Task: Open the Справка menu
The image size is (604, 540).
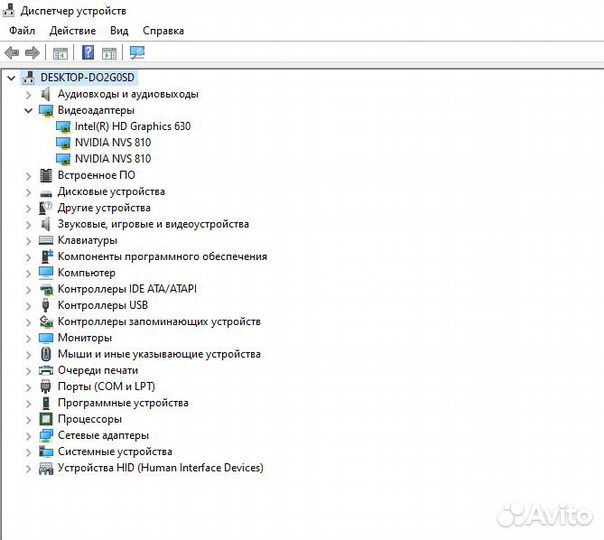Action: (163, 31)
